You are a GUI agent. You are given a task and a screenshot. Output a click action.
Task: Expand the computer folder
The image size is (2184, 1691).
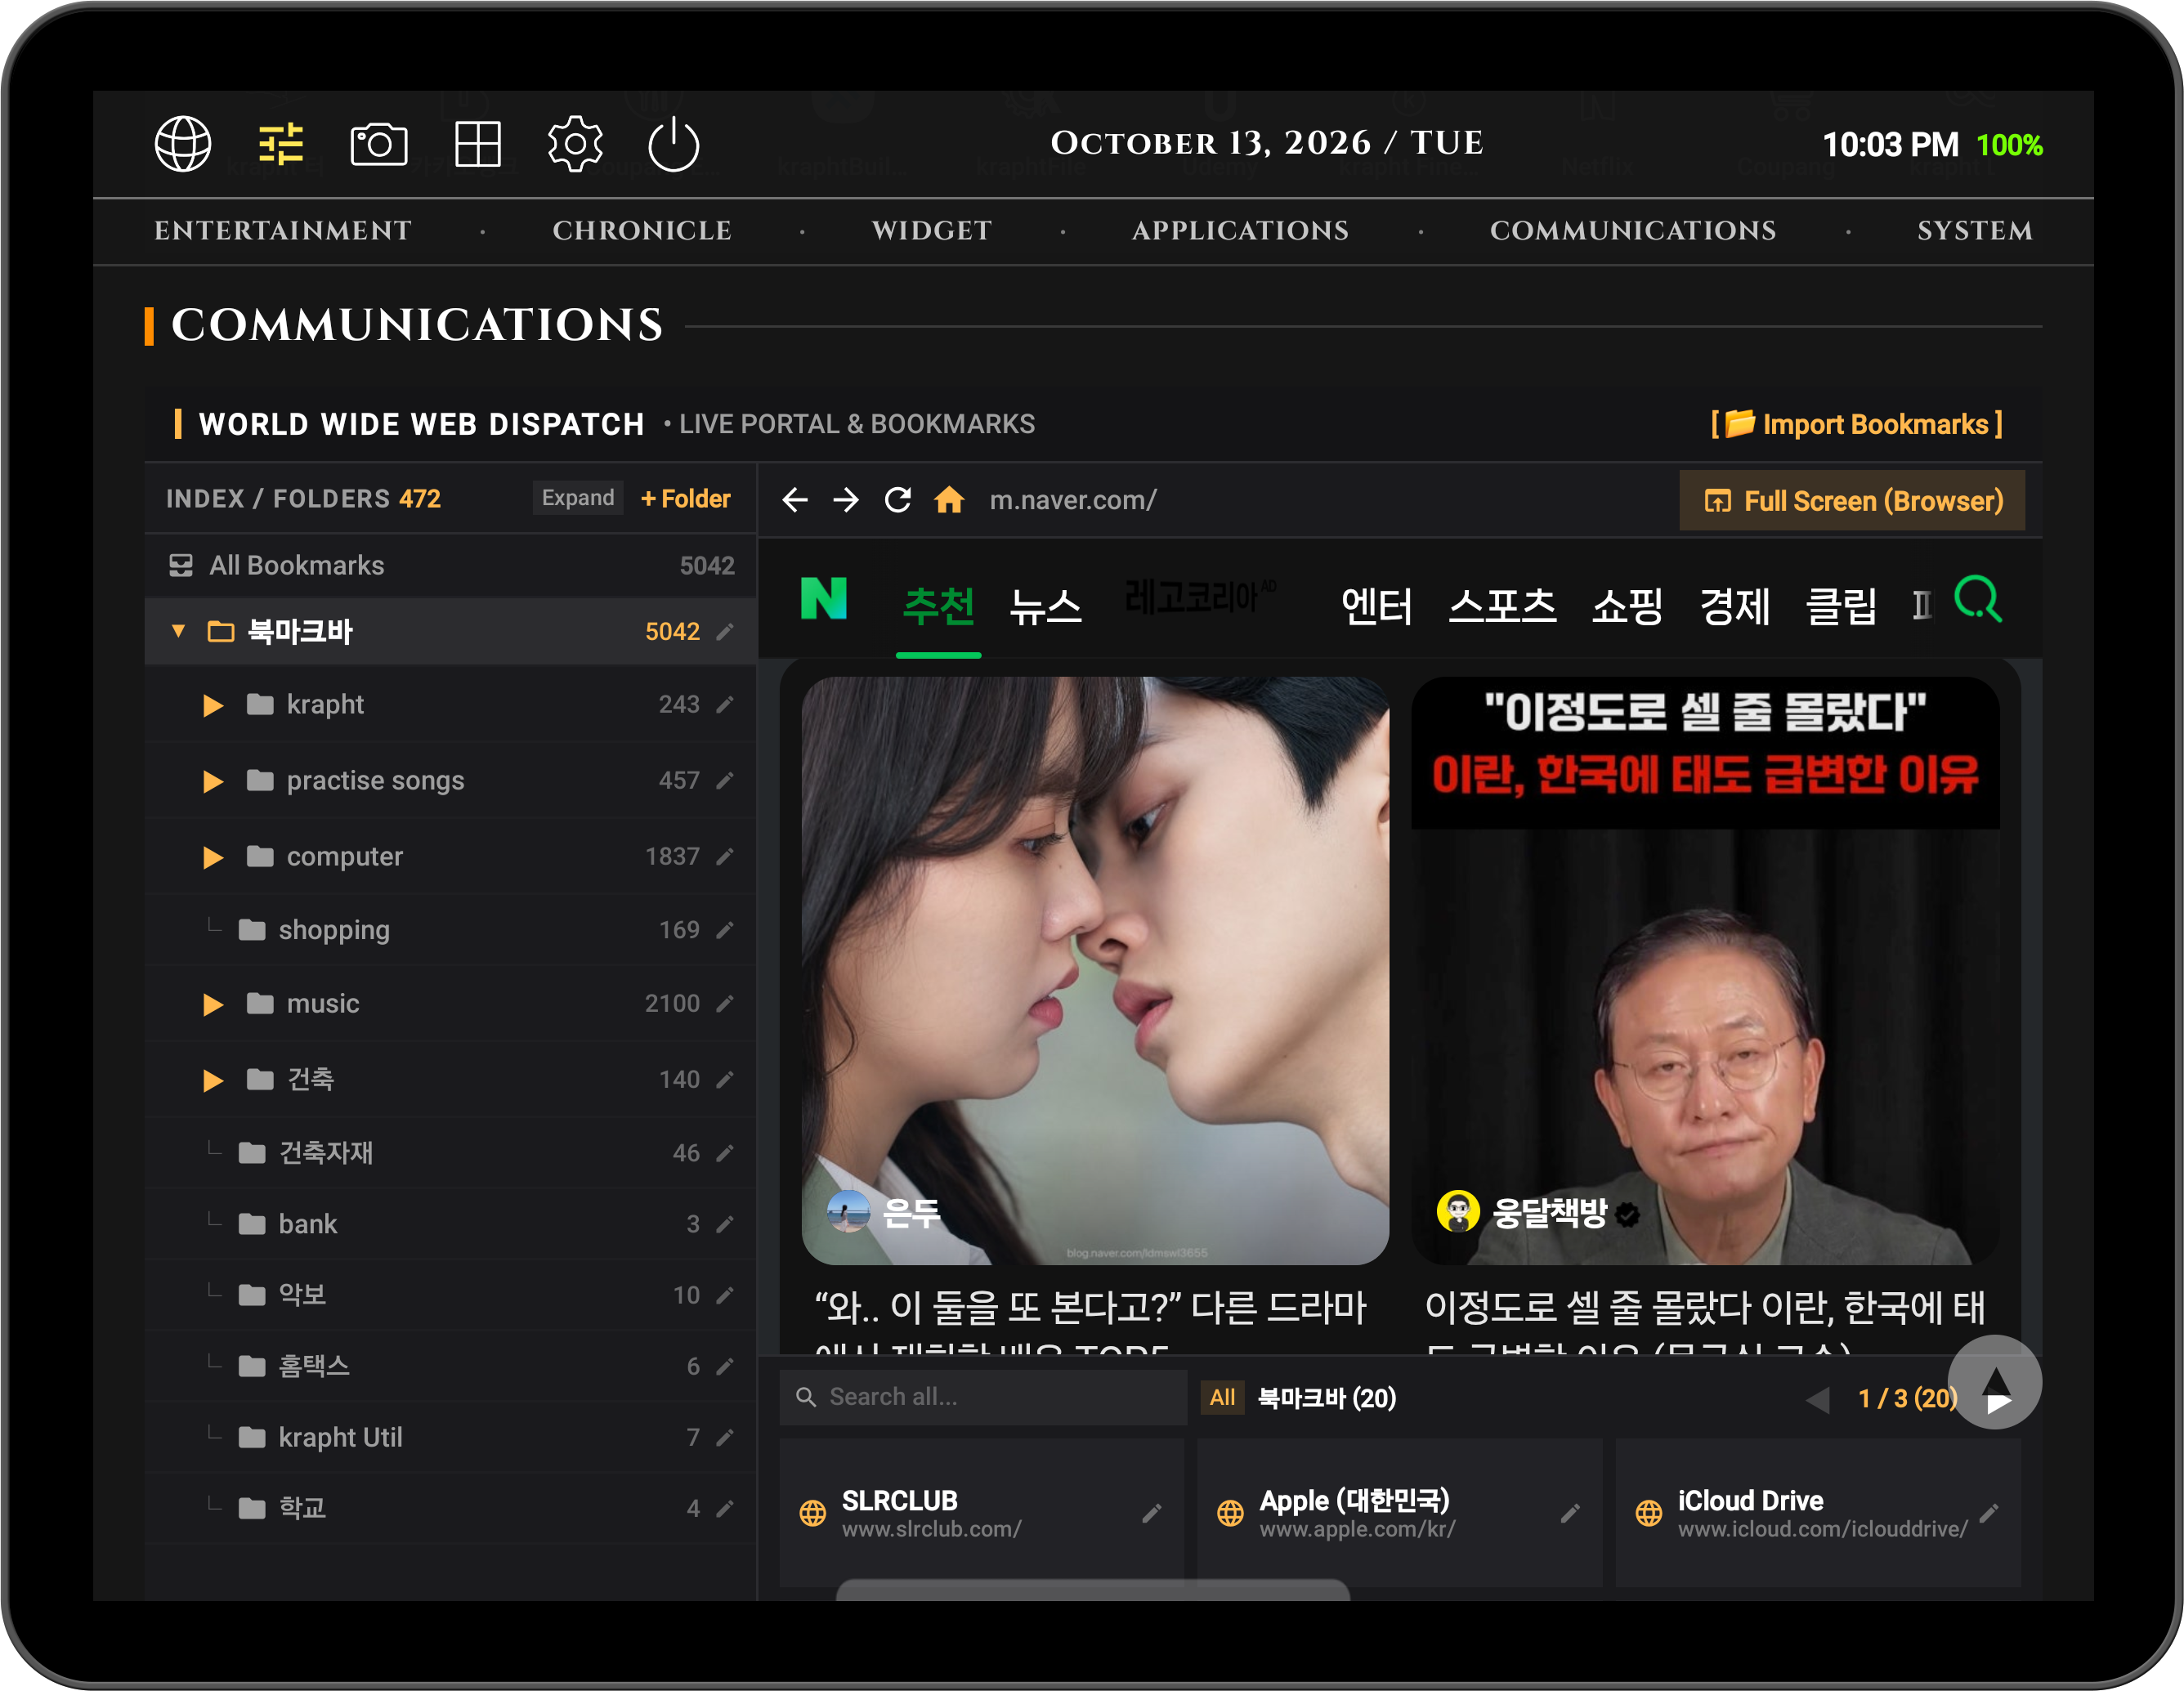click(x=213, y=857)
